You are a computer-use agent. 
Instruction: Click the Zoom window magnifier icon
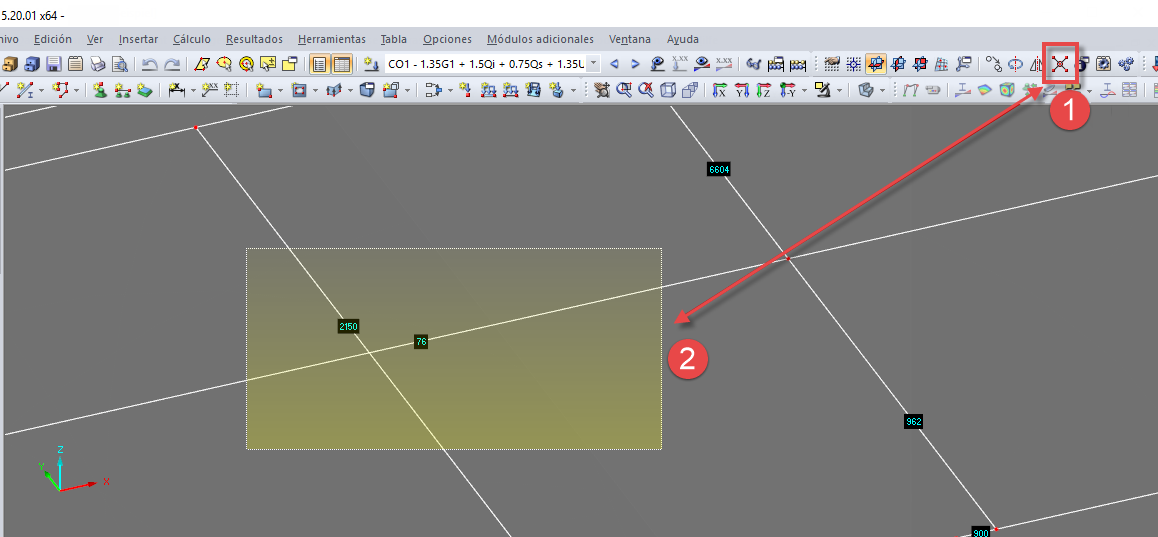pos(624,90)
